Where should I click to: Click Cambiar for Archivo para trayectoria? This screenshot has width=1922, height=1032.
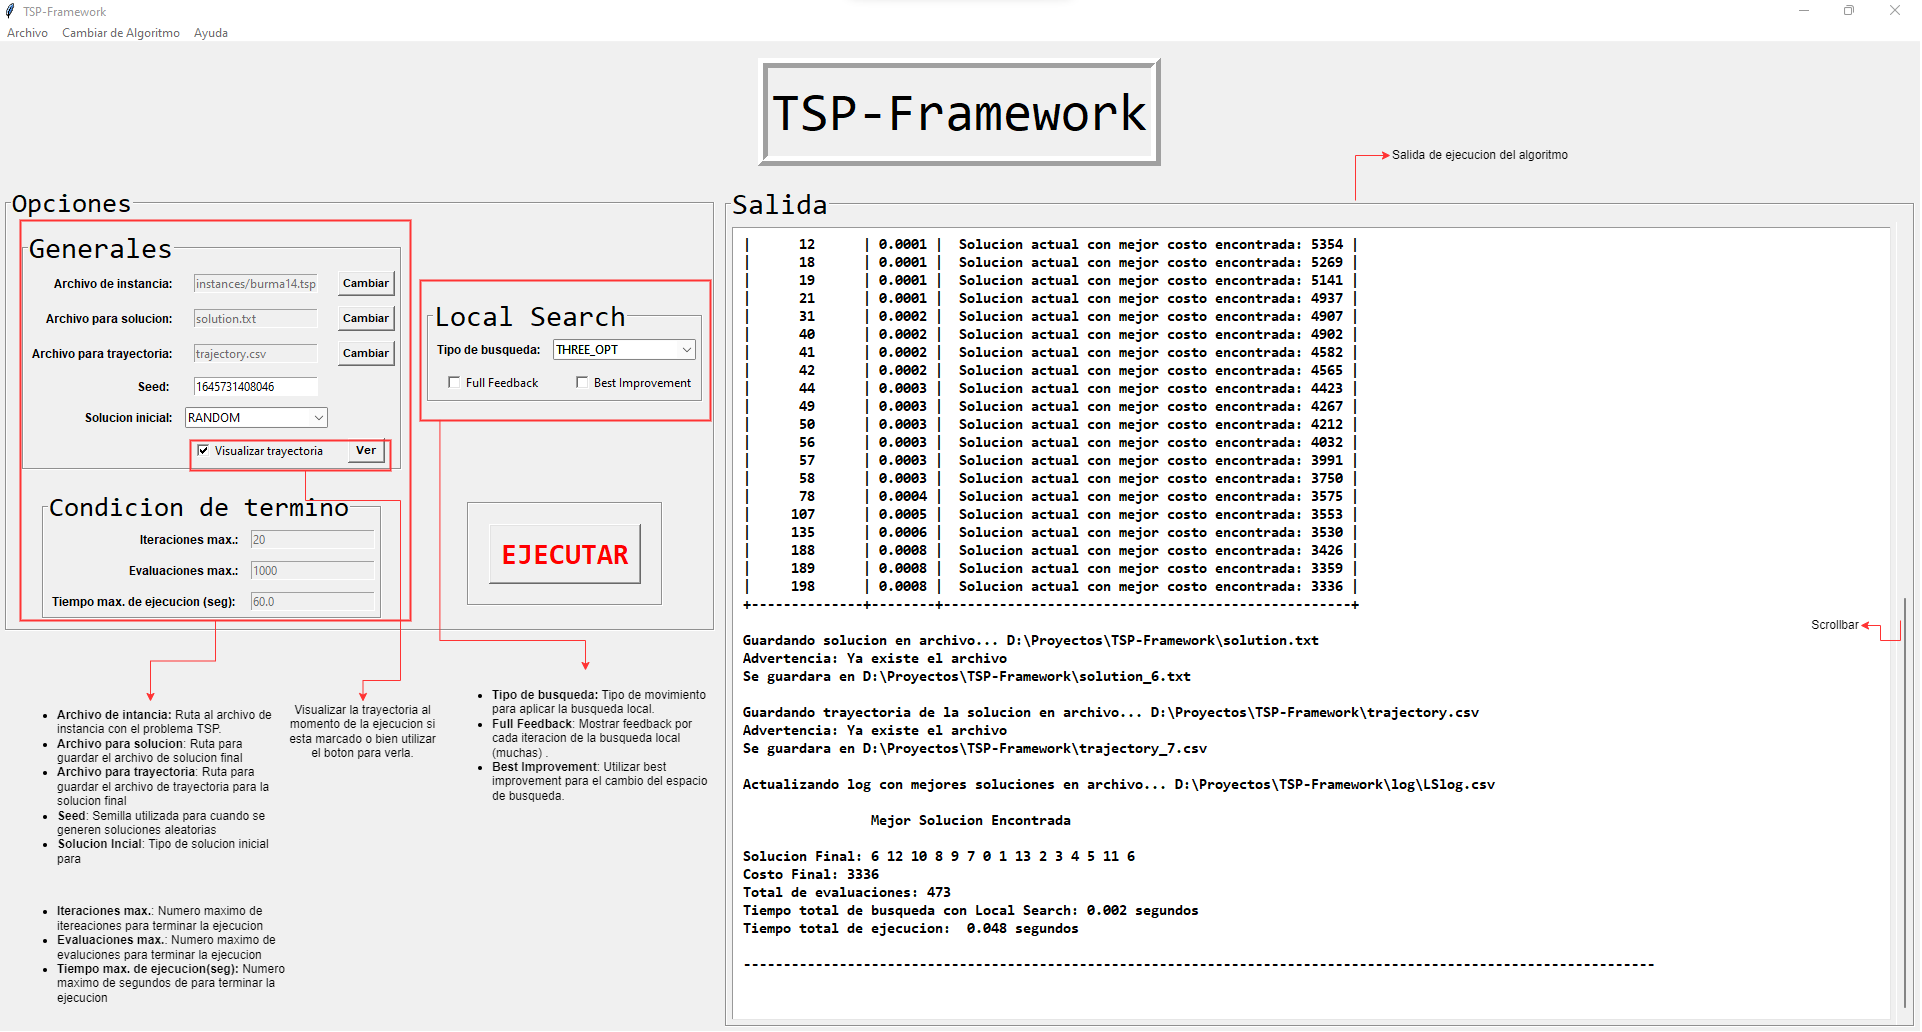[x=366, y=354]
